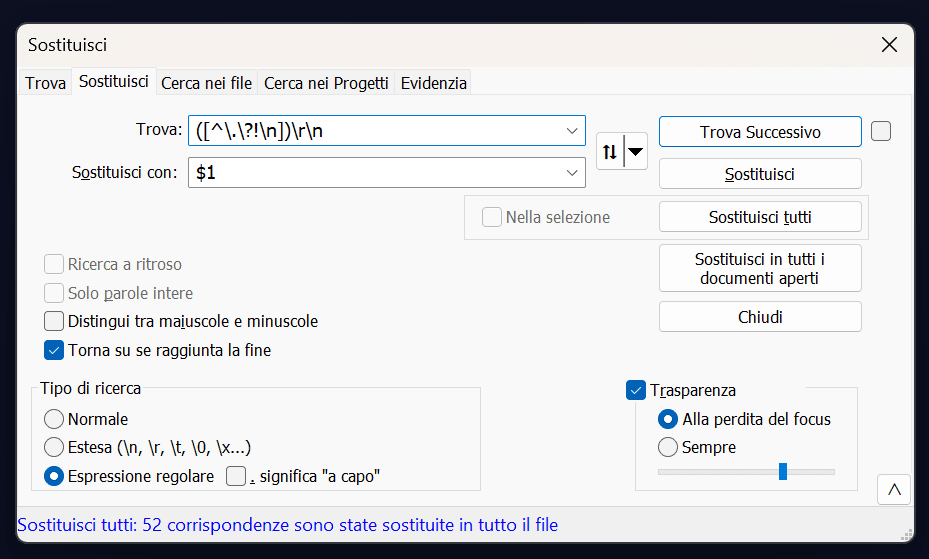Uncheck Torna su se raggiunta la fine
The width and height of the screenshot is (929, 559).
tap(54, 350)
